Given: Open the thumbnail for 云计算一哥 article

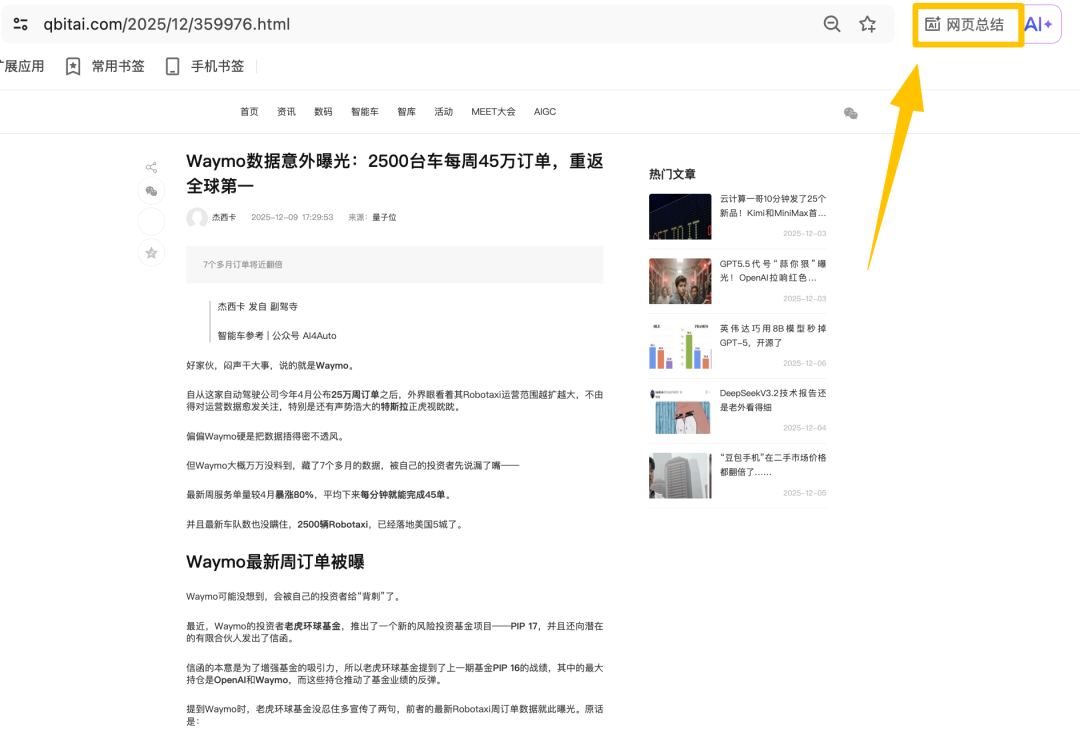Looking at the screenshot, I should pos(680,216).
